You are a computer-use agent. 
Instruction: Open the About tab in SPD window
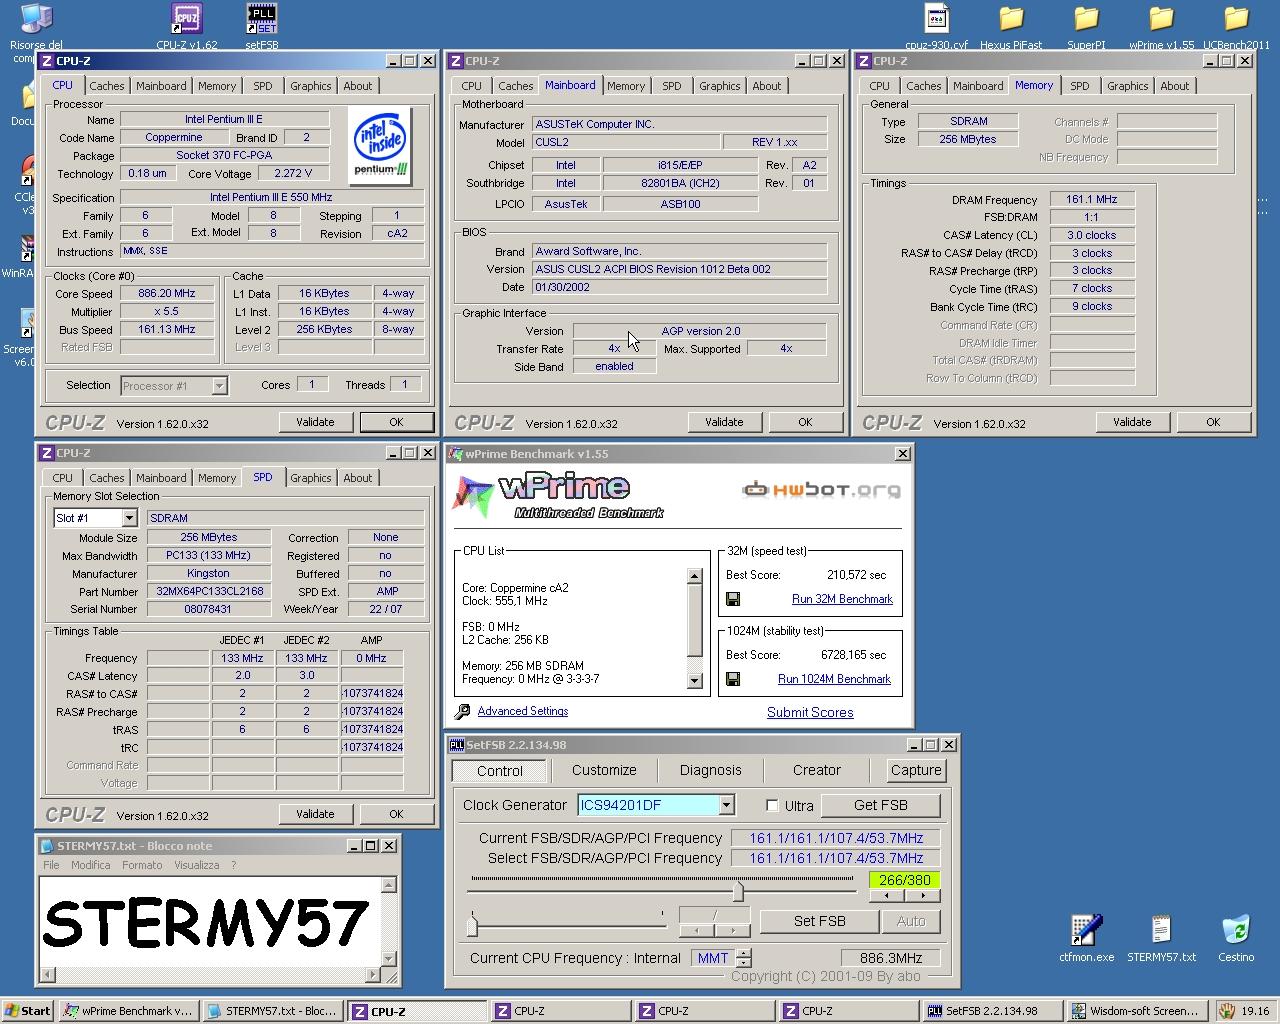[358, 478]
